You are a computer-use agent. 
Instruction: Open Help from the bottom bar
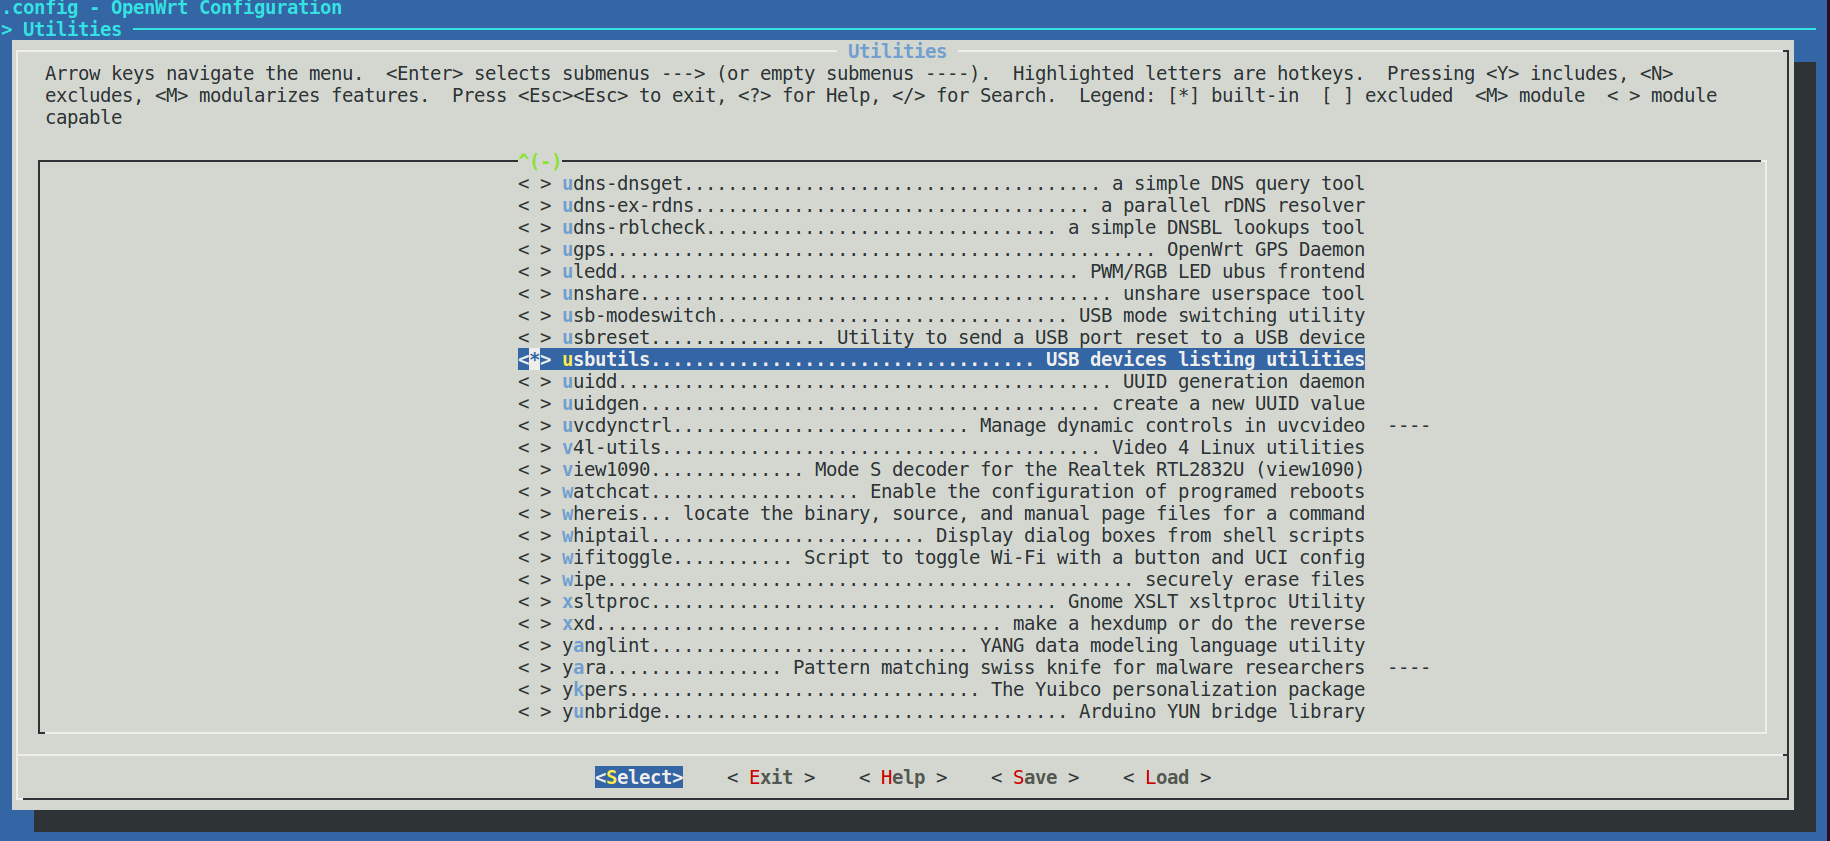click(903, 778)
